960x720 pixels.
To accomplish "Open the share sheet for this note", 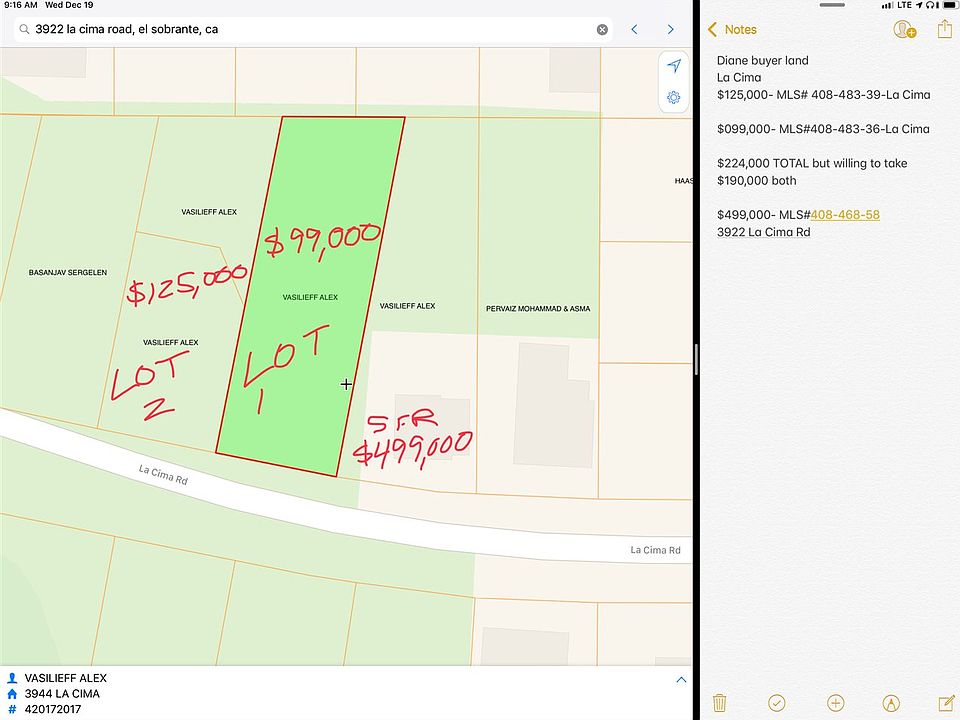I will [944, 29].
